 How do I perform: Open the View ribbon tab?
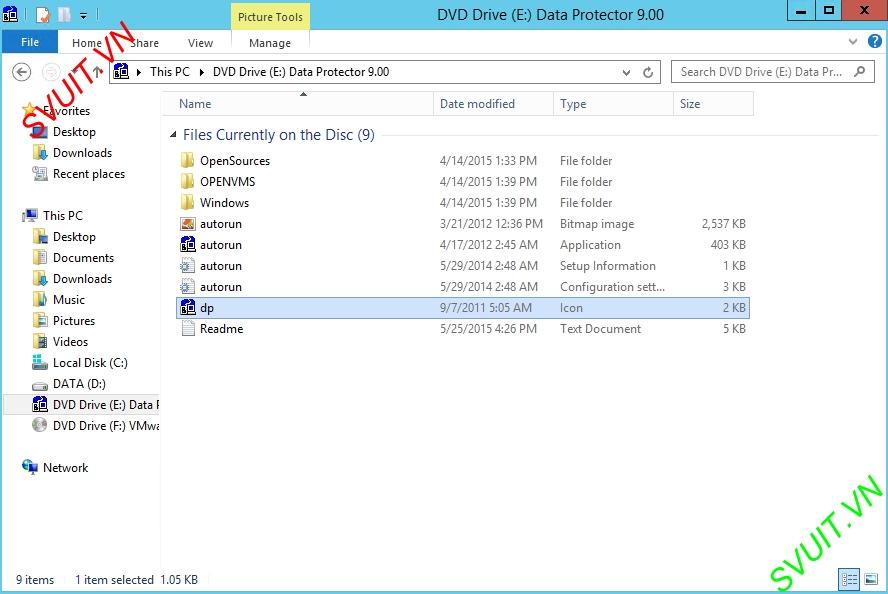pos(200,42)
